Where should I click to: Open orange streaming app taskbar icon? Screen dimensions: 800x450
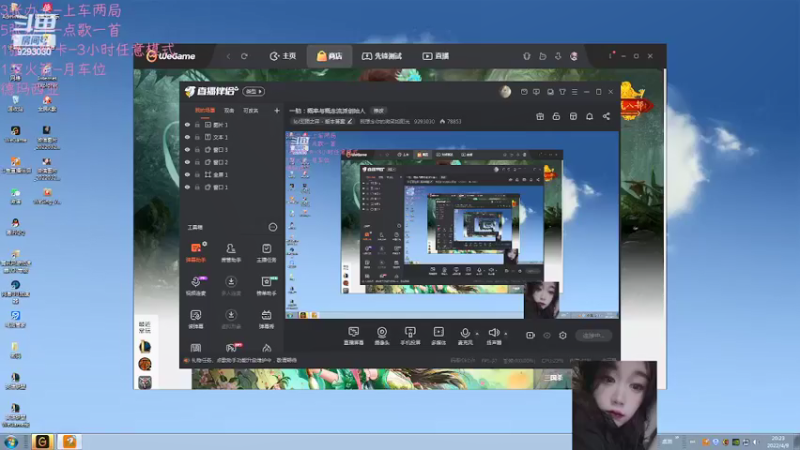point(69,442)
